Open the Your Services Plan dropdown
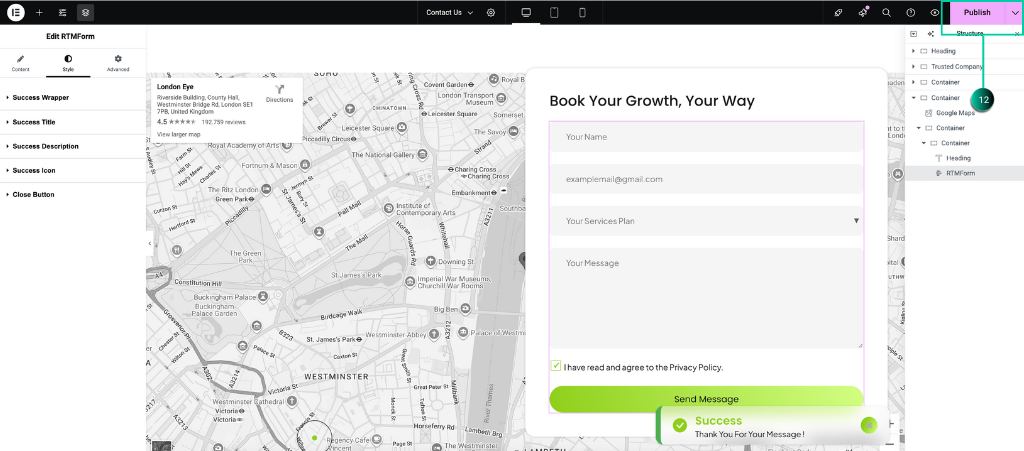1024x451 pixels. pyautogui.click(x=705, y=221)
